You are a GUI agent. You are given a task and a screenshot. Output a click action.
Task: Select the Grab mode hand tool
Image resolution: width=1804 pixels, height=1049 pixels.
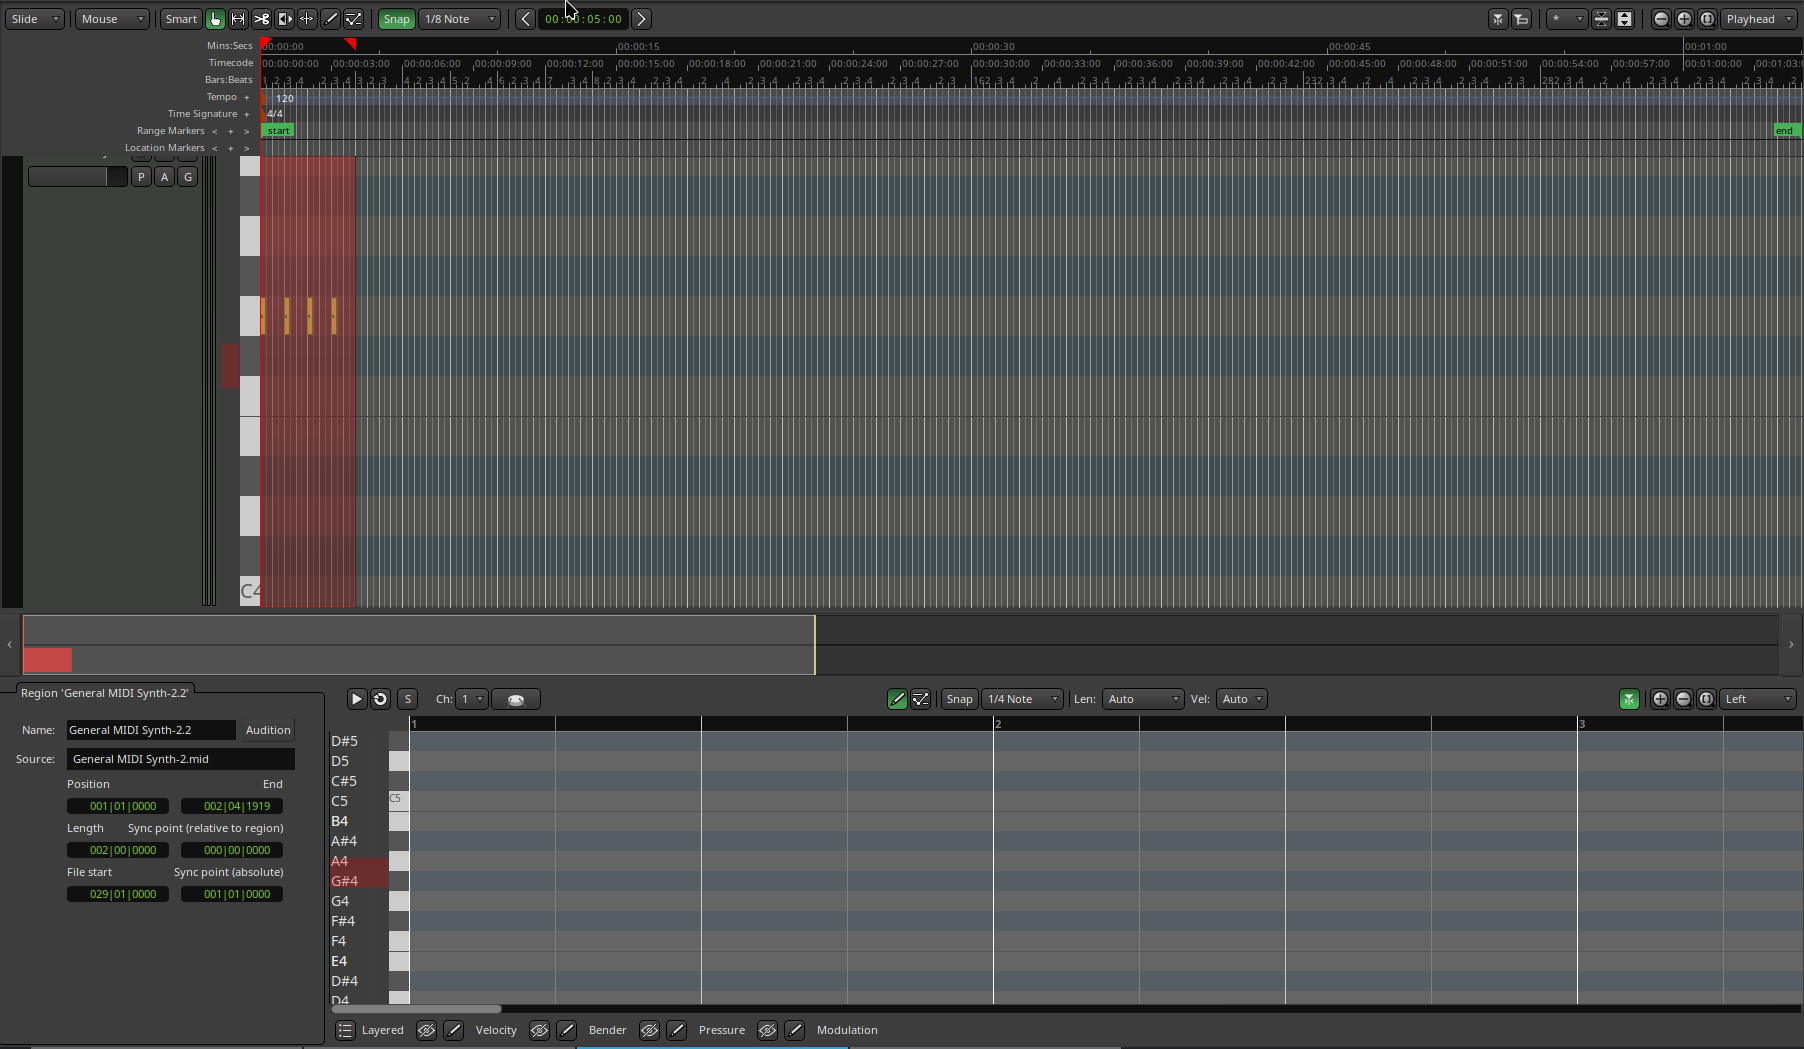(215, 19)
